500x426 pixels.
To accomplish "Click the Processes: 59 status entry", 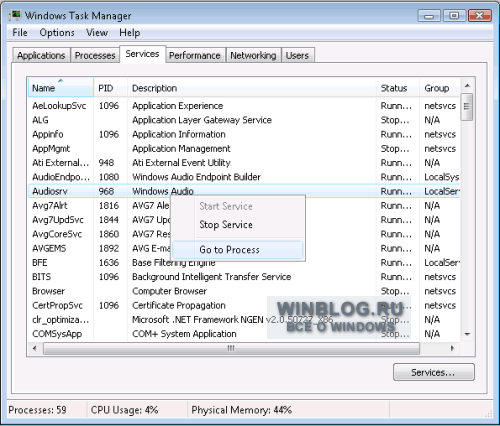I will pos(37,410).
